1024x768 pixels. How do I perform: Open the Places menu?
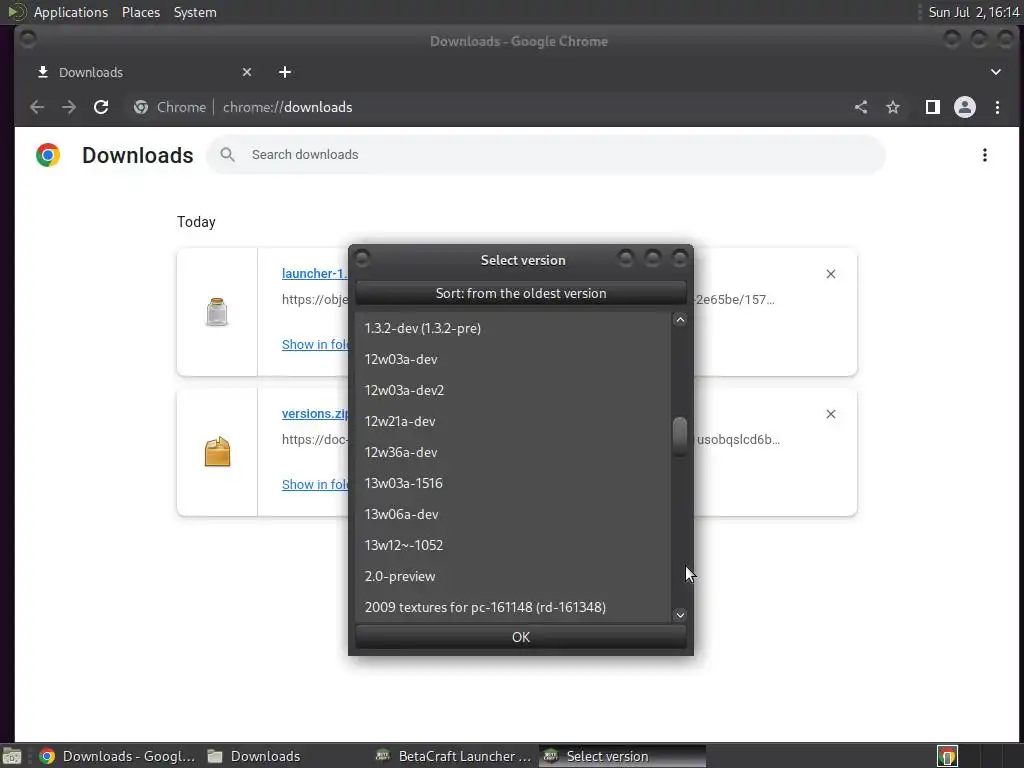click(141, 12)
